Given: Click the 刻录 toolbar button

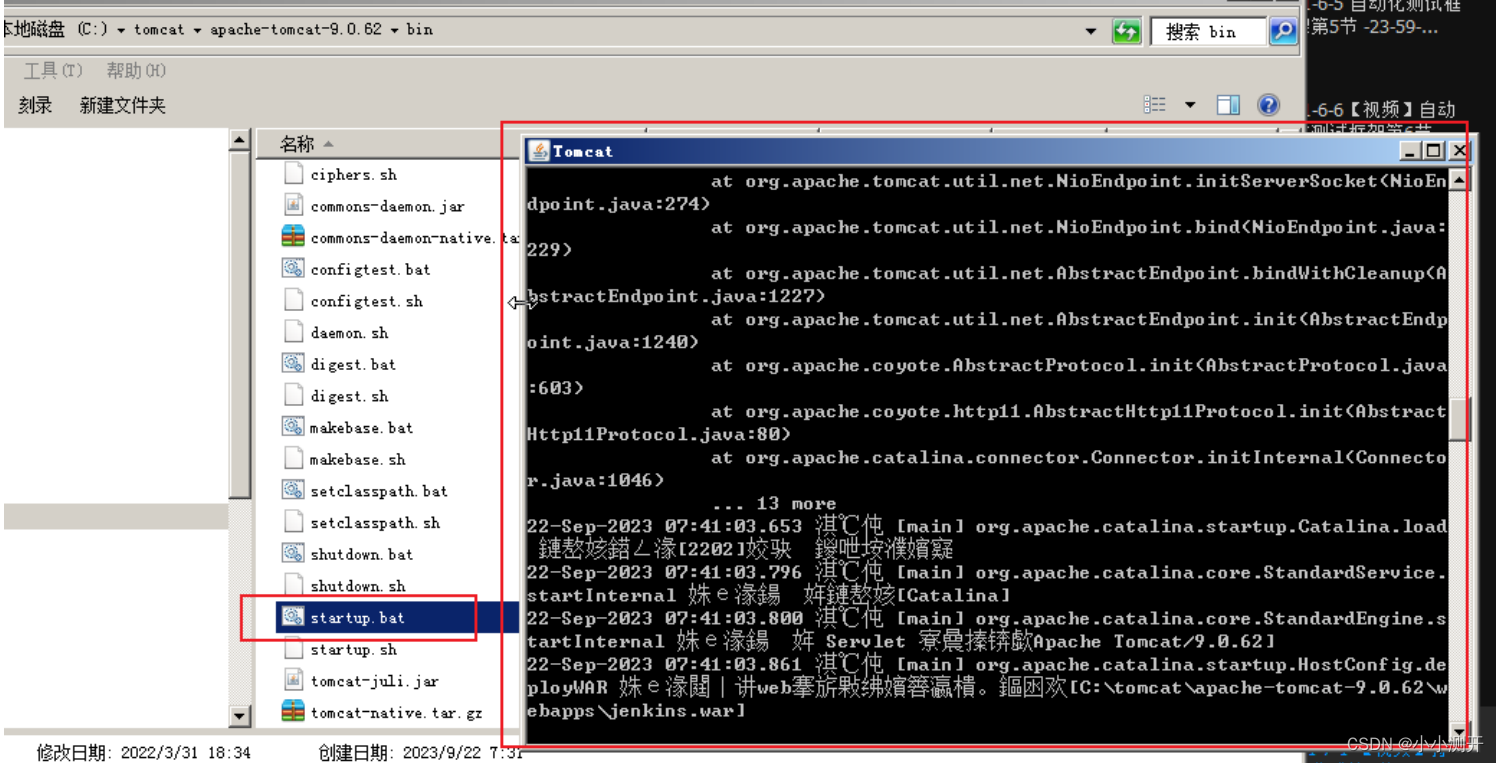Looking at the screenshot, I should coord(35,105).
